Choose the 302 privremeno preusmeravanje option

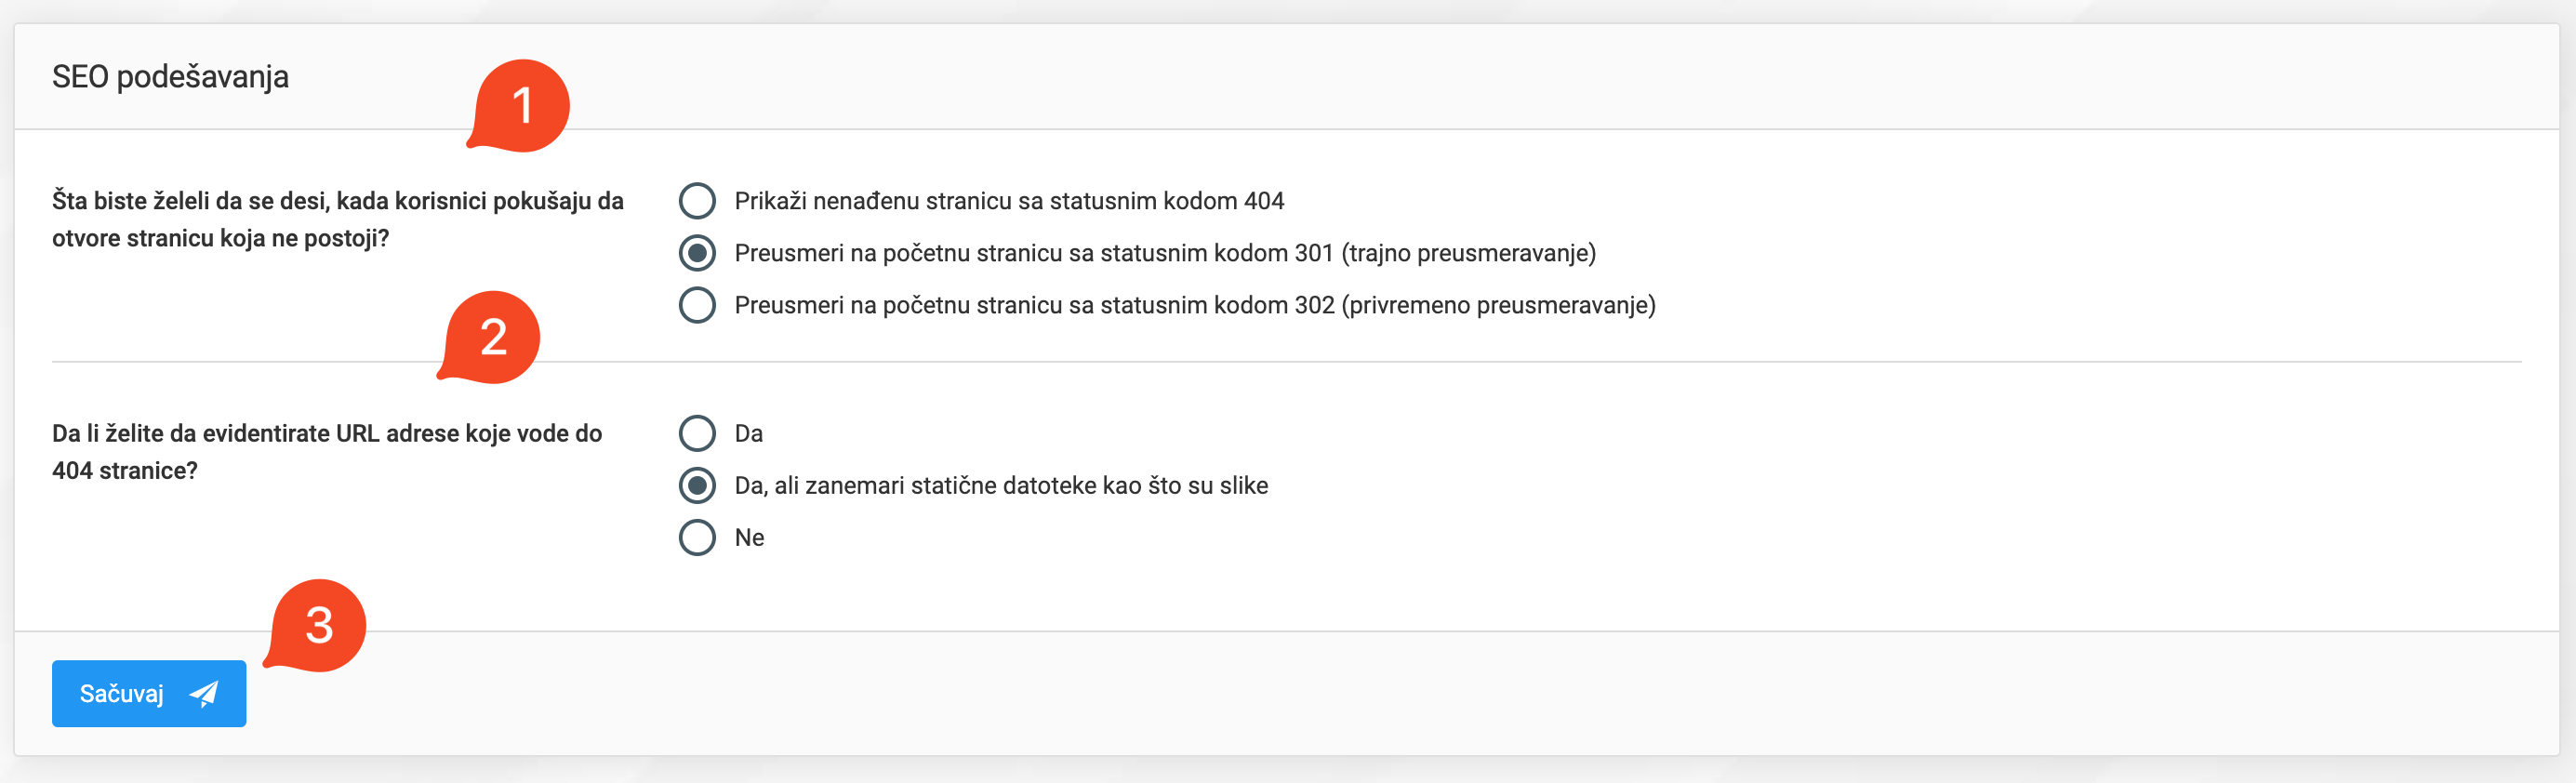697,306
